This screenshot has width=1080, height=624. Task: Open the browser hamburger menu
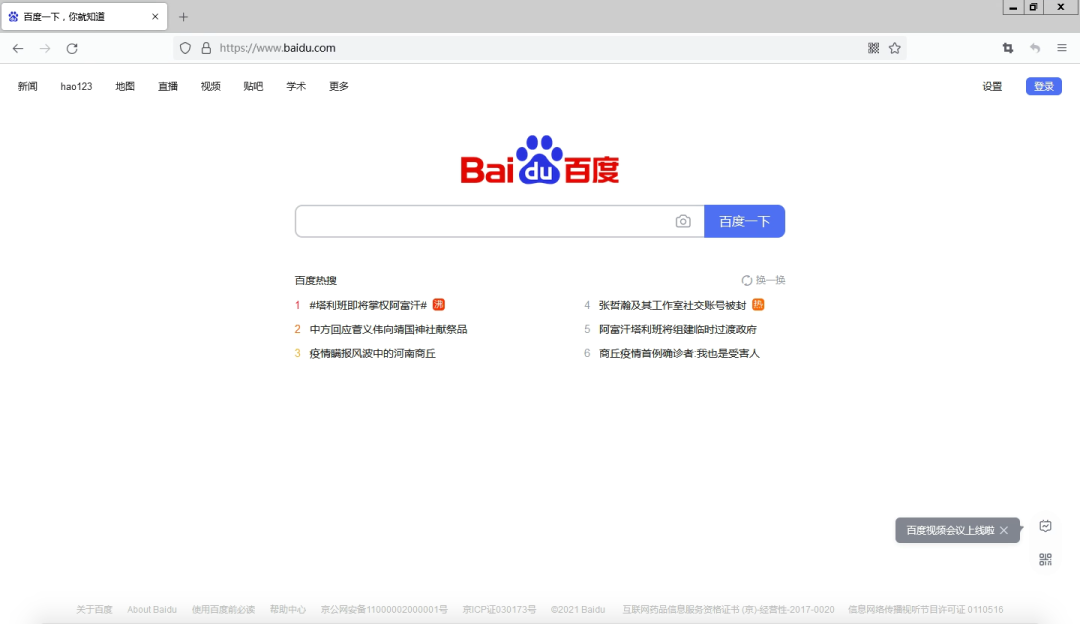[1061, 48]
